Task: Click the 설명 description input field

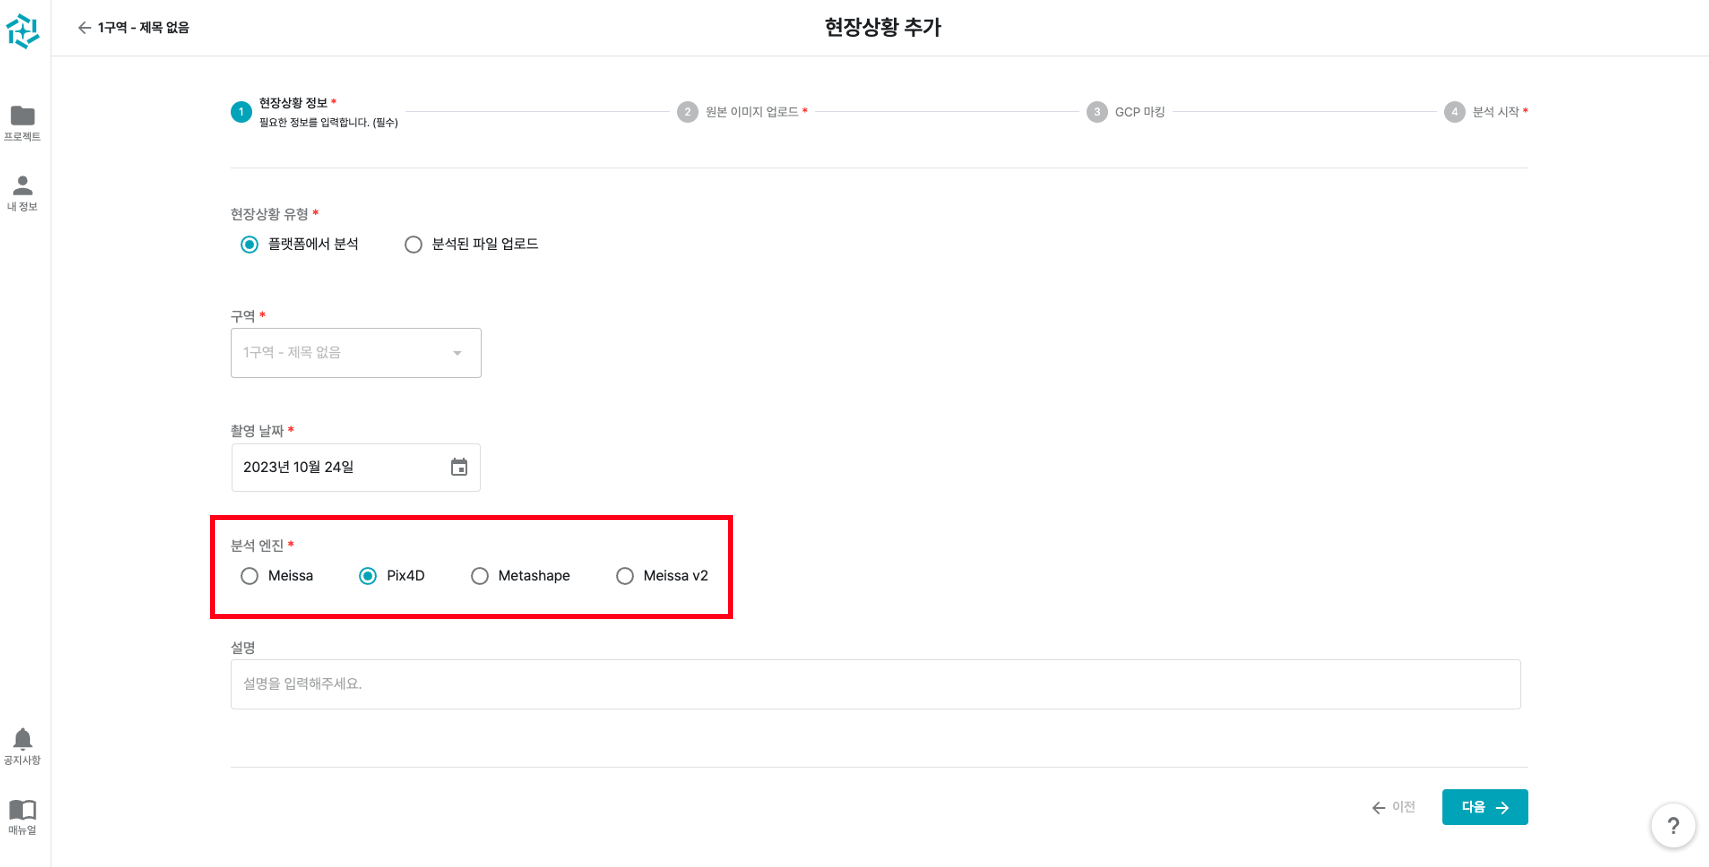Action: pos(875,684)
